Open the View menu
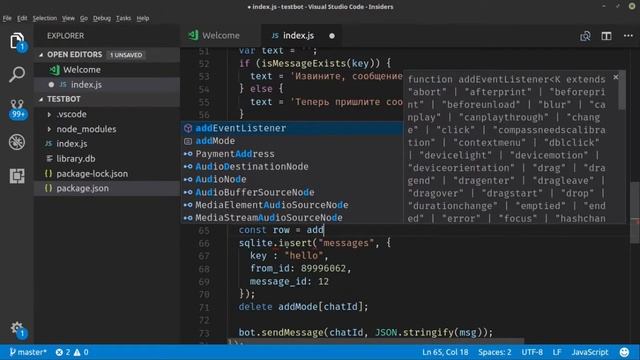Image resolution: width=640 pixels, height=360 pixels. tap(68, 18)
